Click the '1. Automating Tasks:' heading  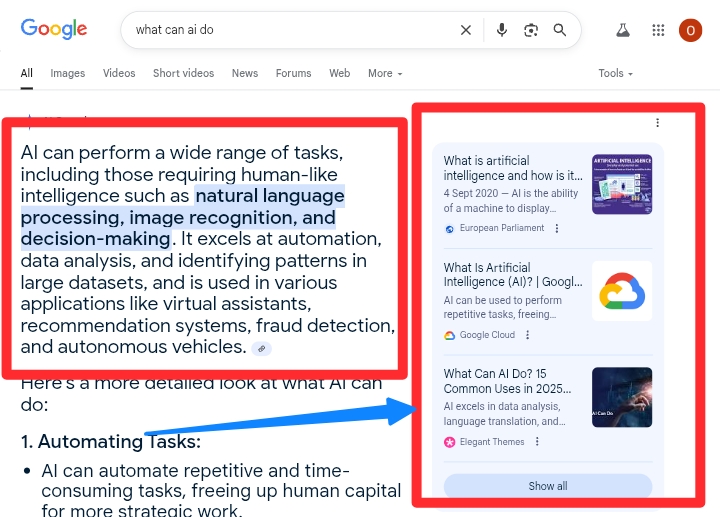coord(111,442)
